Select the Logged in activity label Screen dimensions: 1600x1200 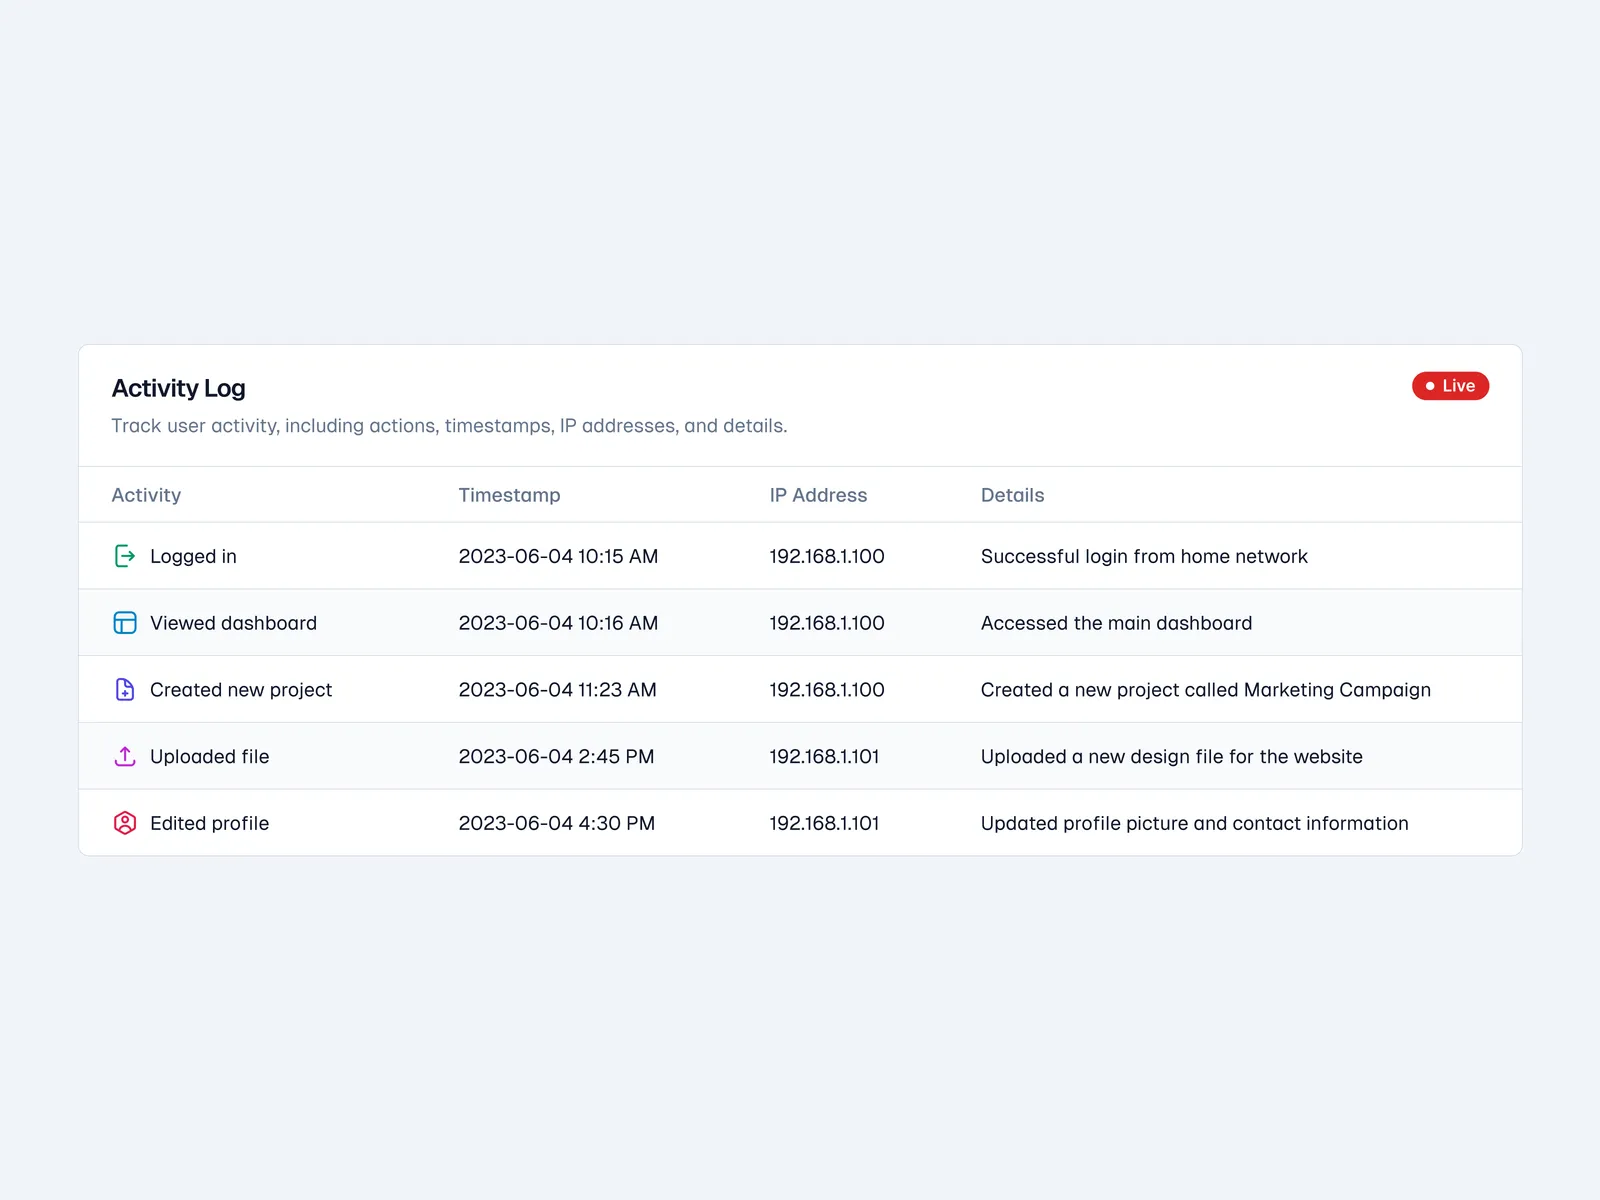(193, 557)
